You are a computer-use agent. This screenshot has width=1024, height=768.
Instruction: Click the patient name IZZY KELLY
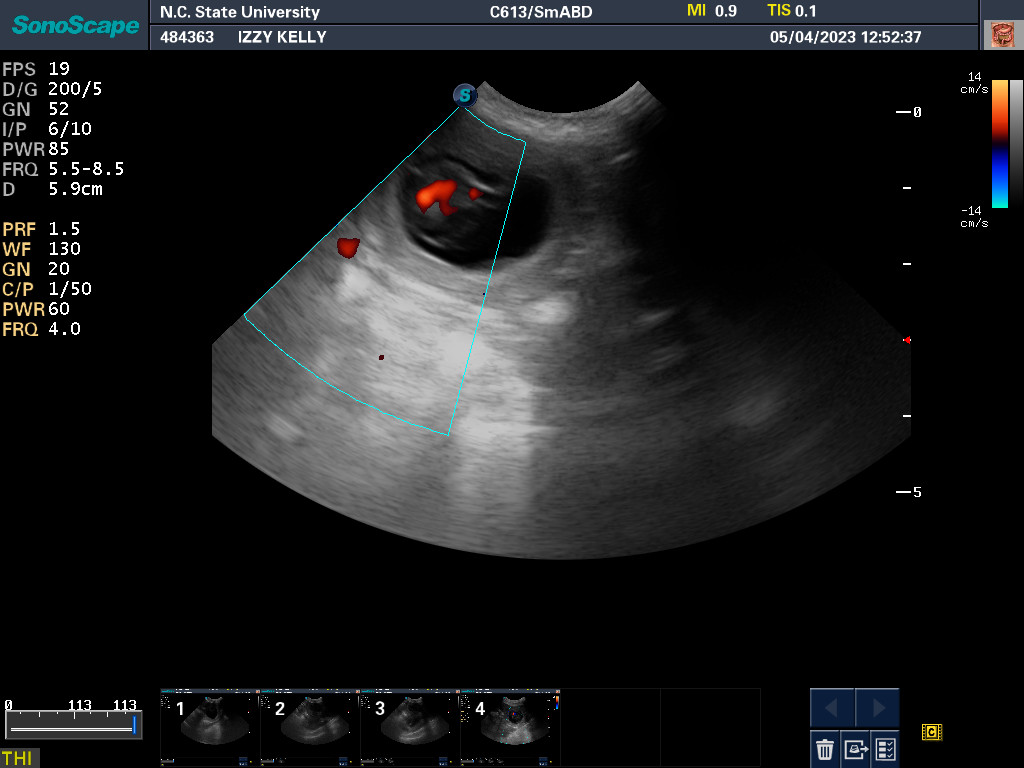click(x=282, y=37)
